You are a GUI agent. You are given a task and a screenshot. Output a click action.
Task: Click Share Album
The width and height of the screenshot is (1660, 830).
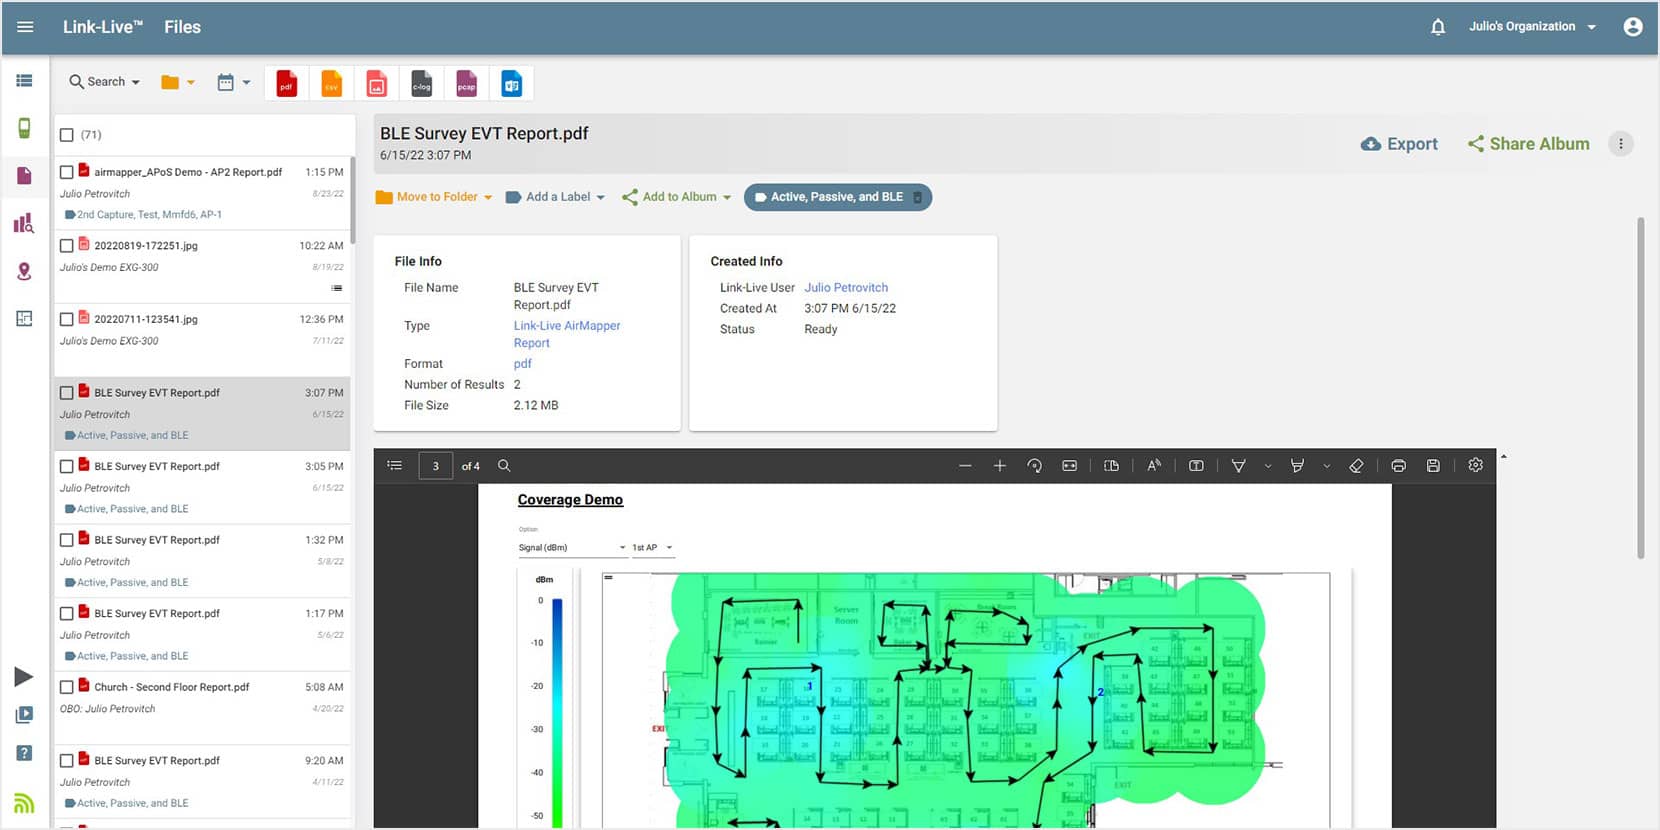[x=1528, y=144]
